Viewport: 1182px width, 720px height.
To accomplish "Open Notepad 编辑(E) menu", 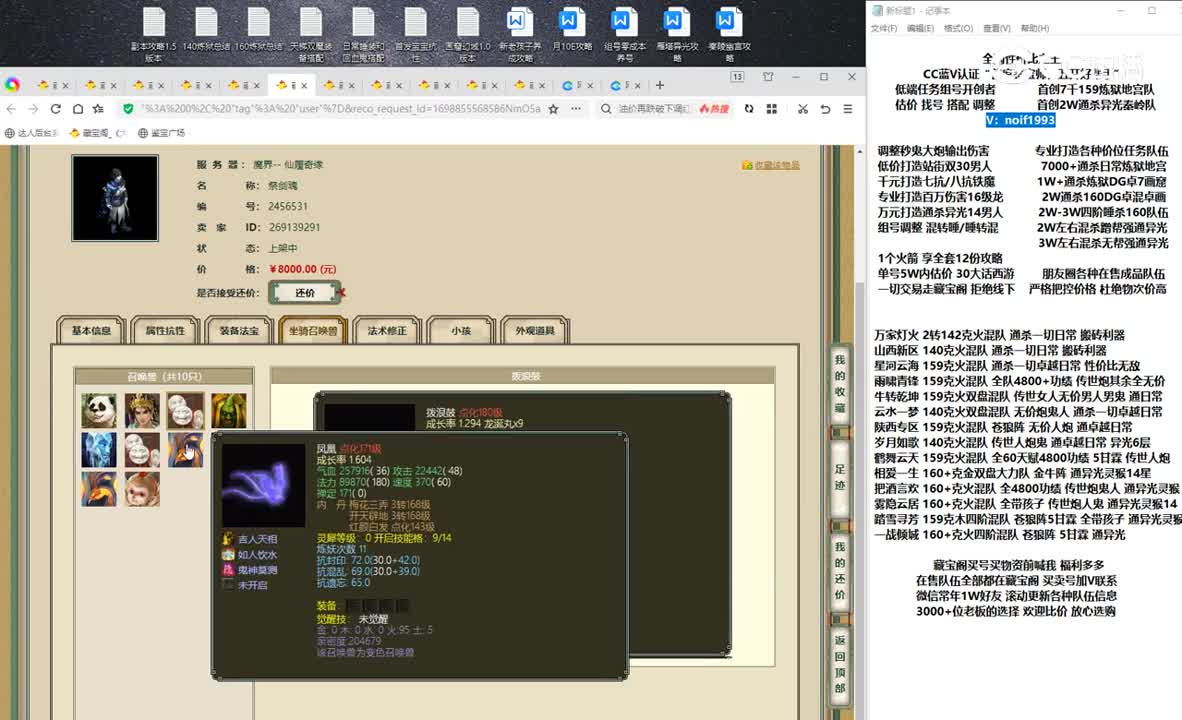I will tap(920, 28).
